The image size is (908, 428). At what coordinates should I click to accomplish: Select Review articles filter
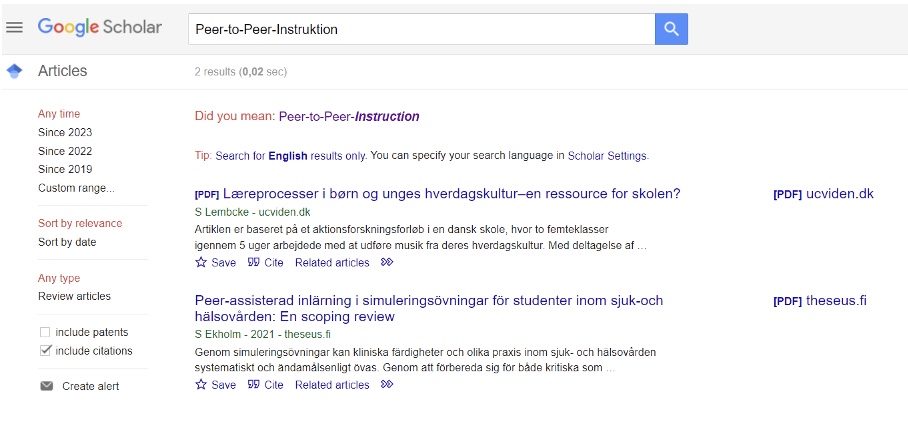74,296
